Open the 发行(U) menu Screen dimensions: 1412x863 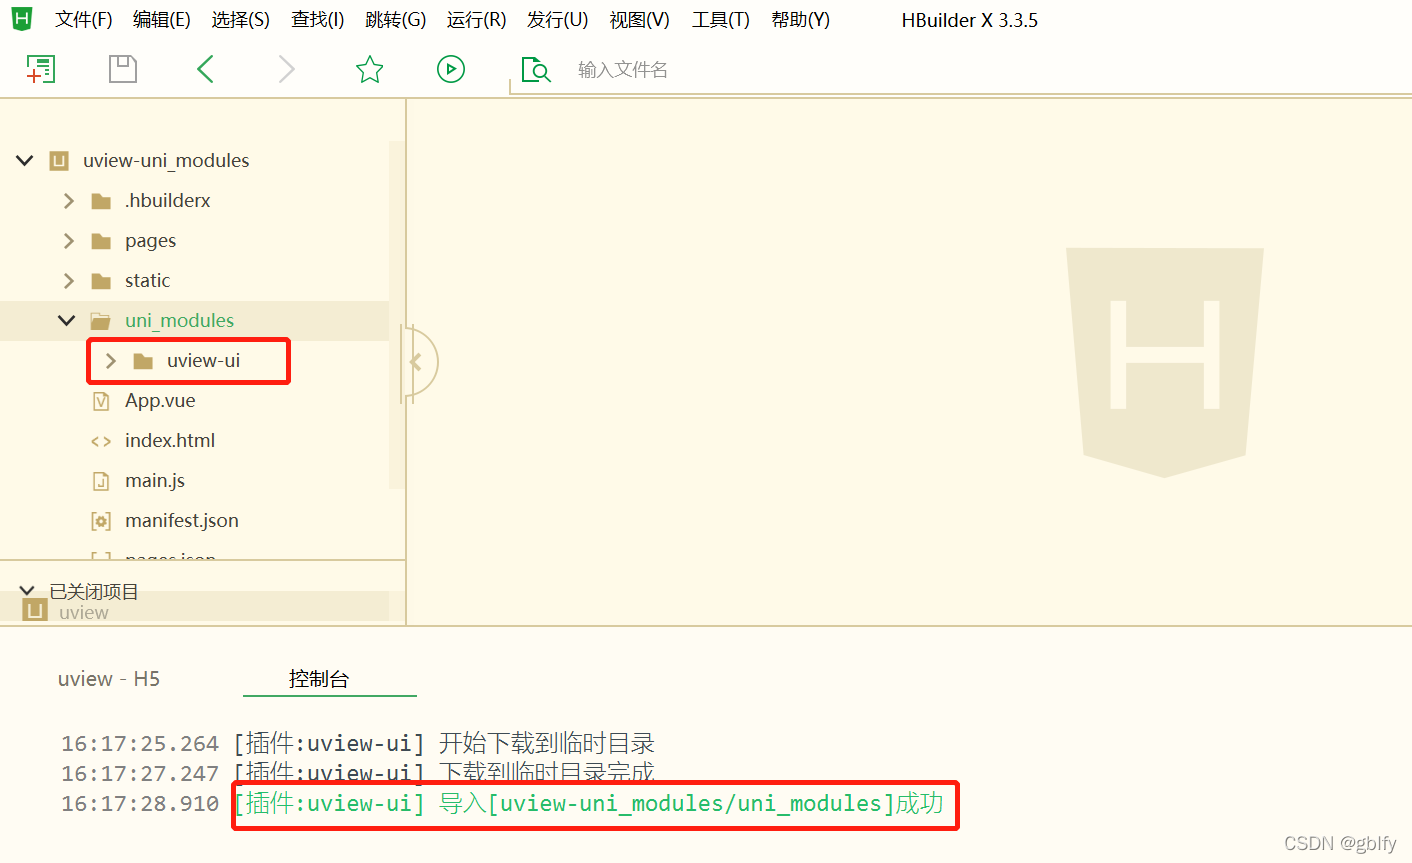pos(558,20)
